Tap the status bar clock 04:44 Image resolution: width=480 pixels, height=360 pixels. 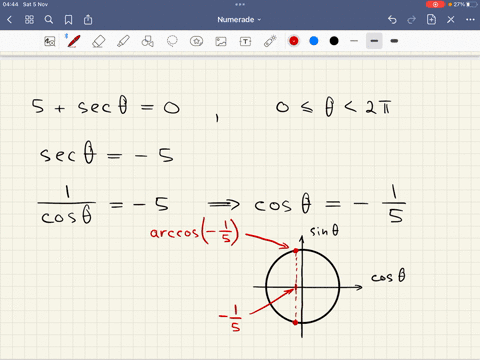(x=10, y=4)
